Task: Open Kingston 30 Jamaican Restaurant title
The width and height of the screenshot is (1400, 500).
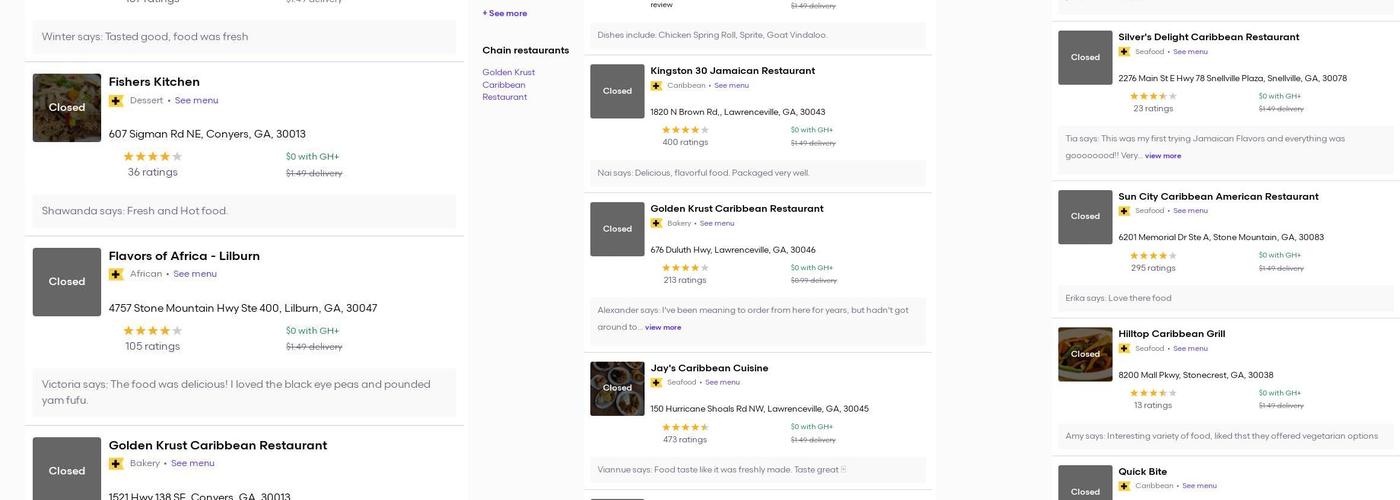Action: pyautogui.click(x=732, y=71)
